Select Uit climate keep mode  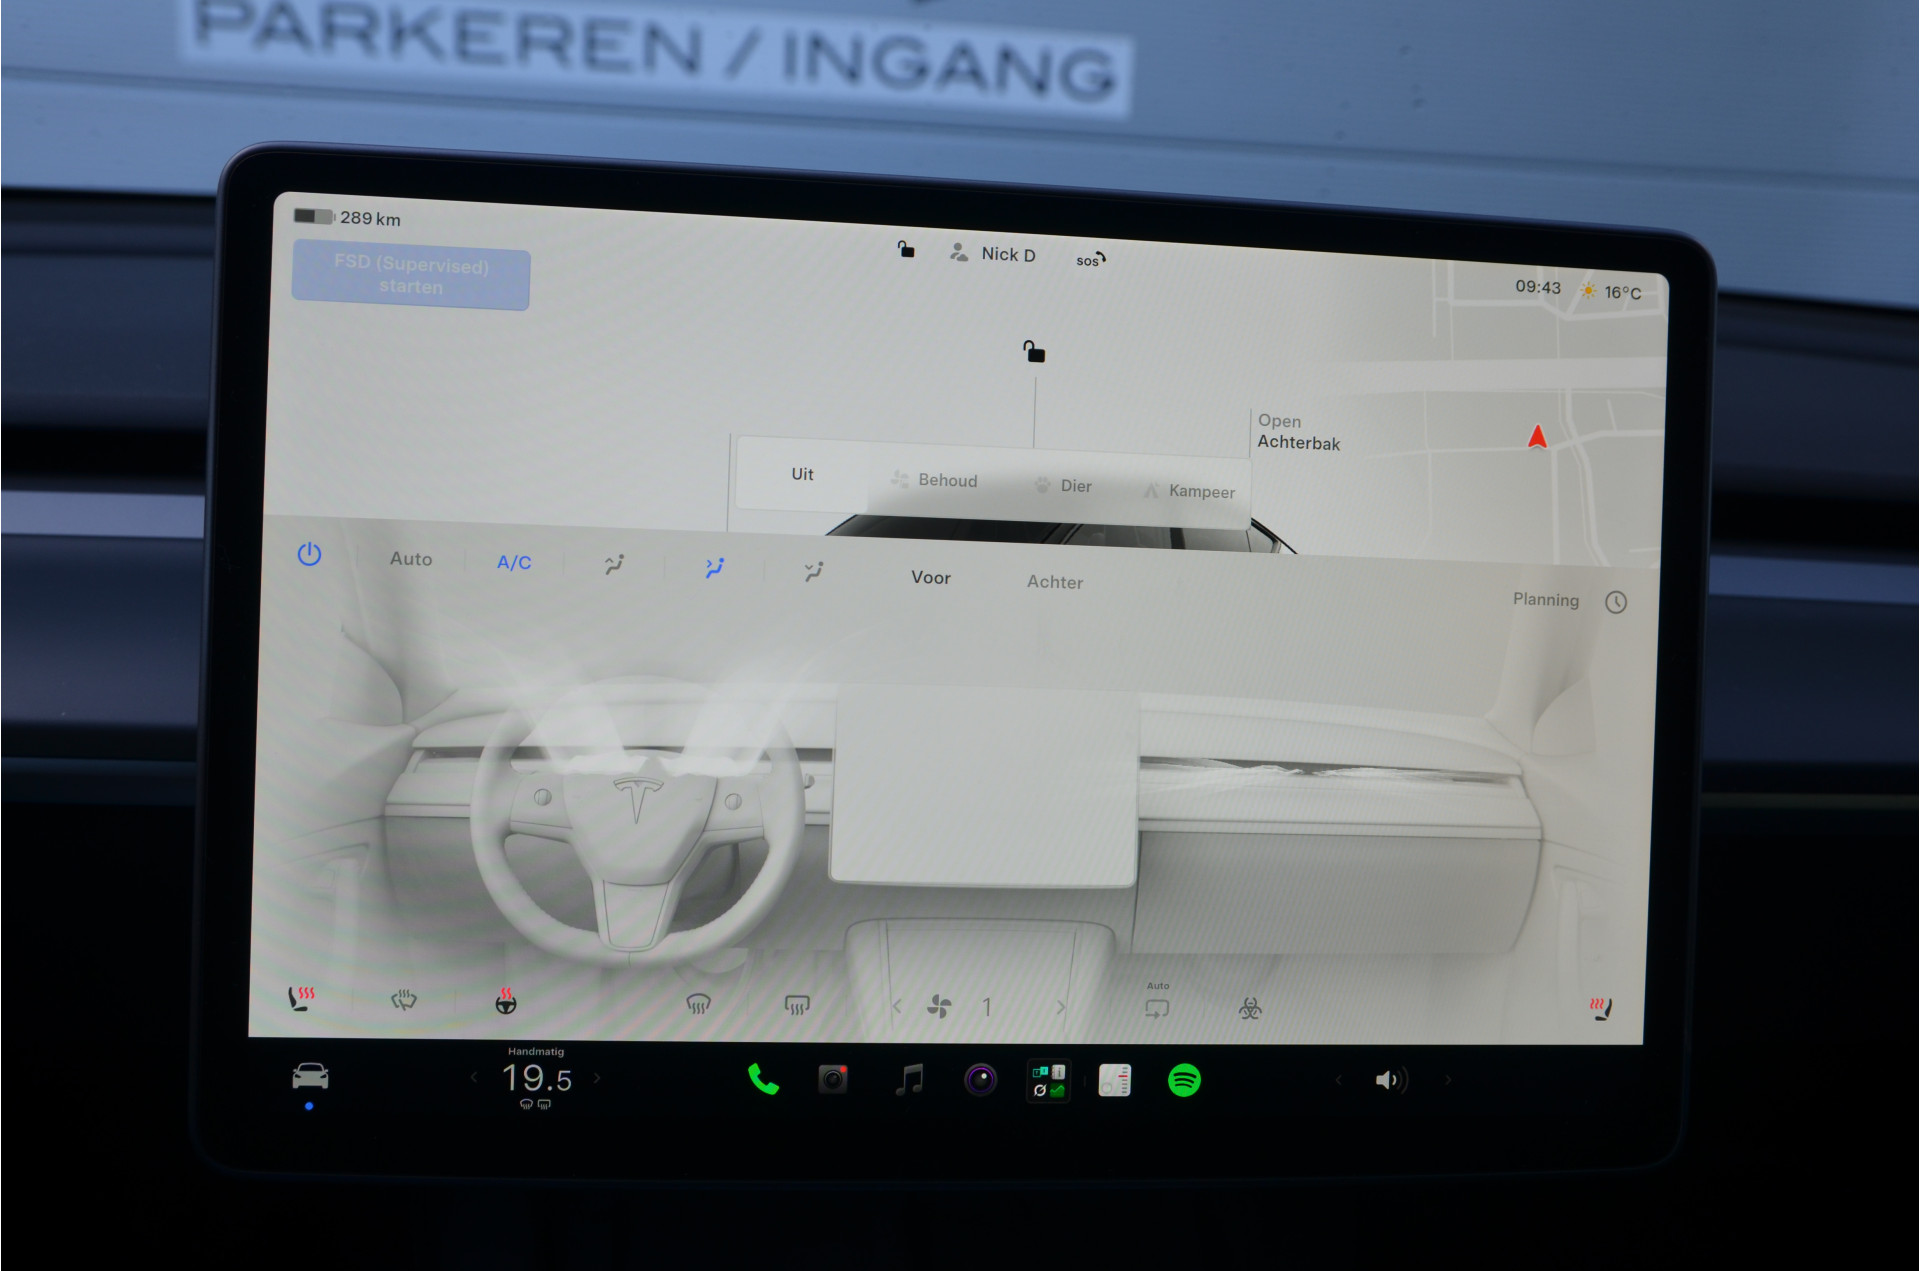[802, 474]
